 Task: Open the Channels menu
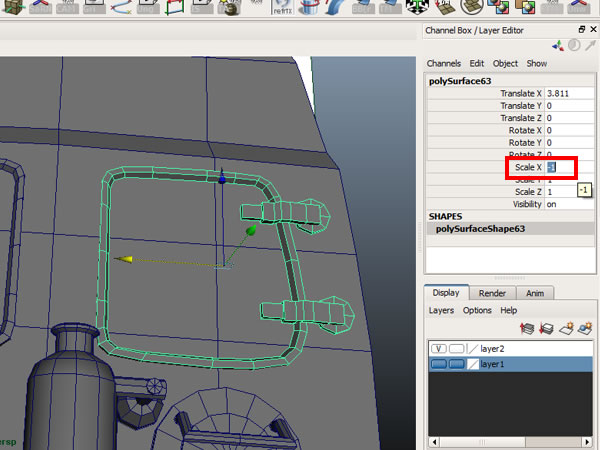click(x=444, y=63)
